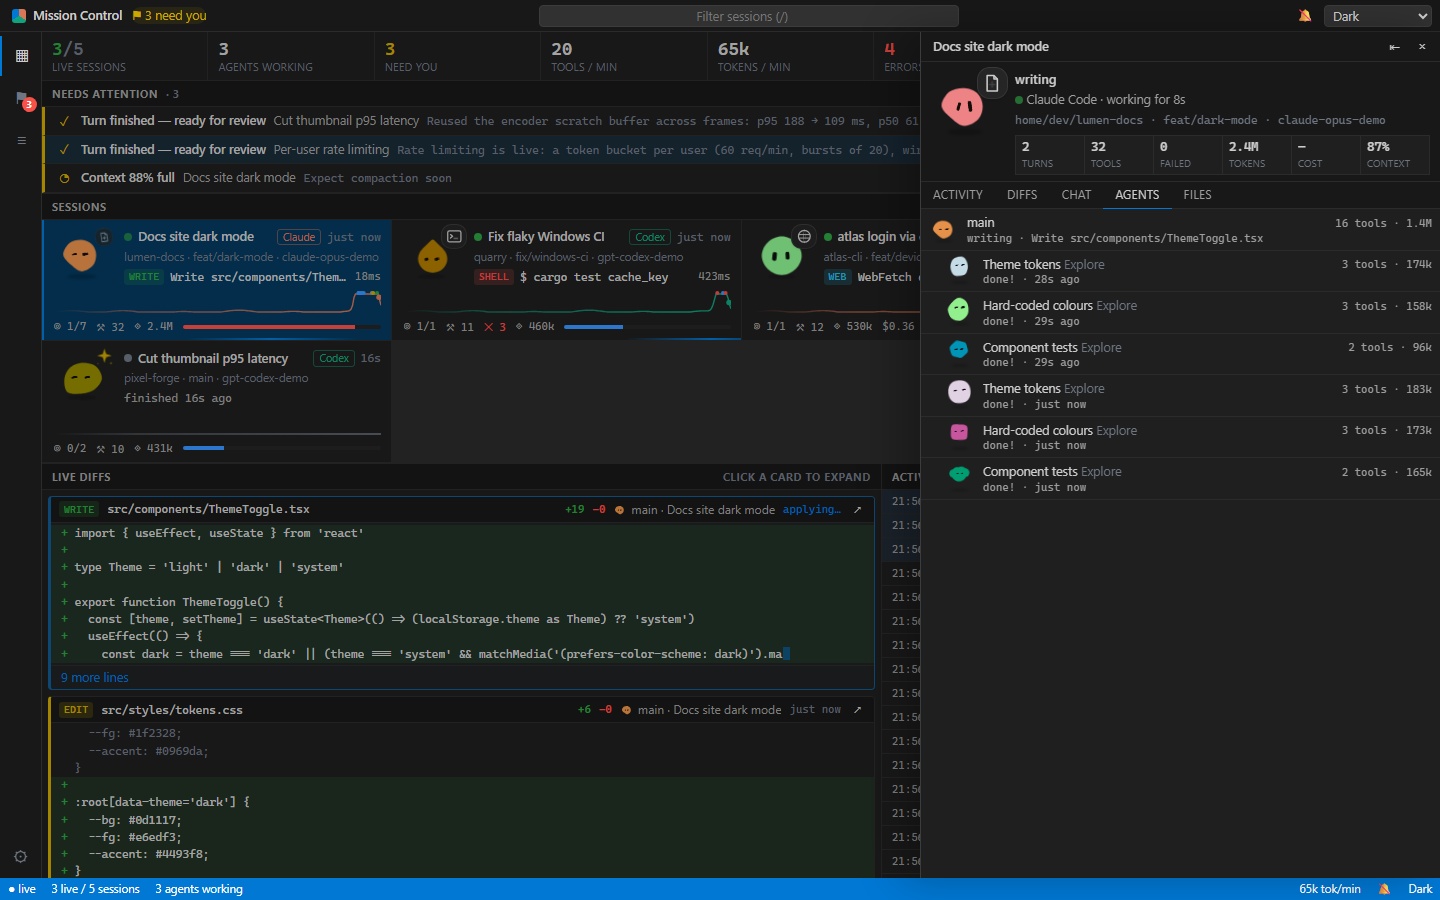Click the magenta avatar of Hard-coded colours just now

point(958,433)
